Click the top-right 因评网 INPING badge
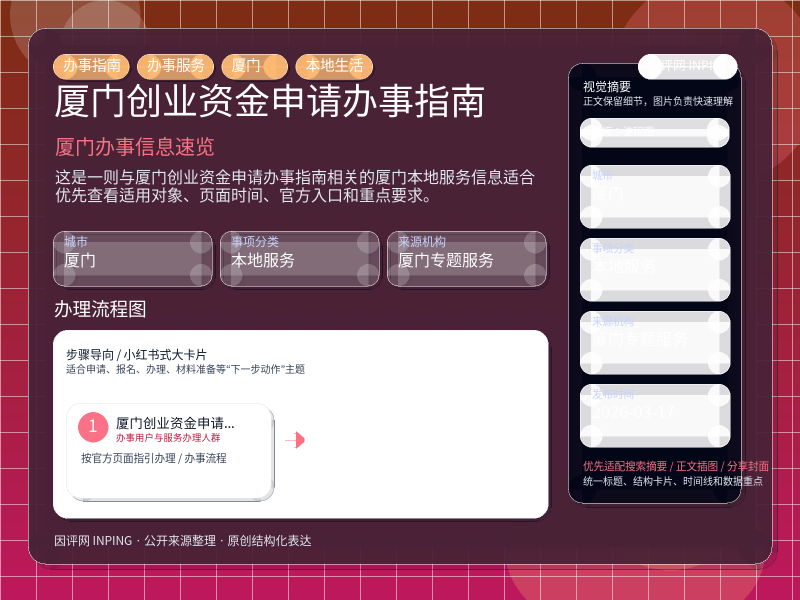Viewport: 800px width, 600px height. click(x=687, y=66)
